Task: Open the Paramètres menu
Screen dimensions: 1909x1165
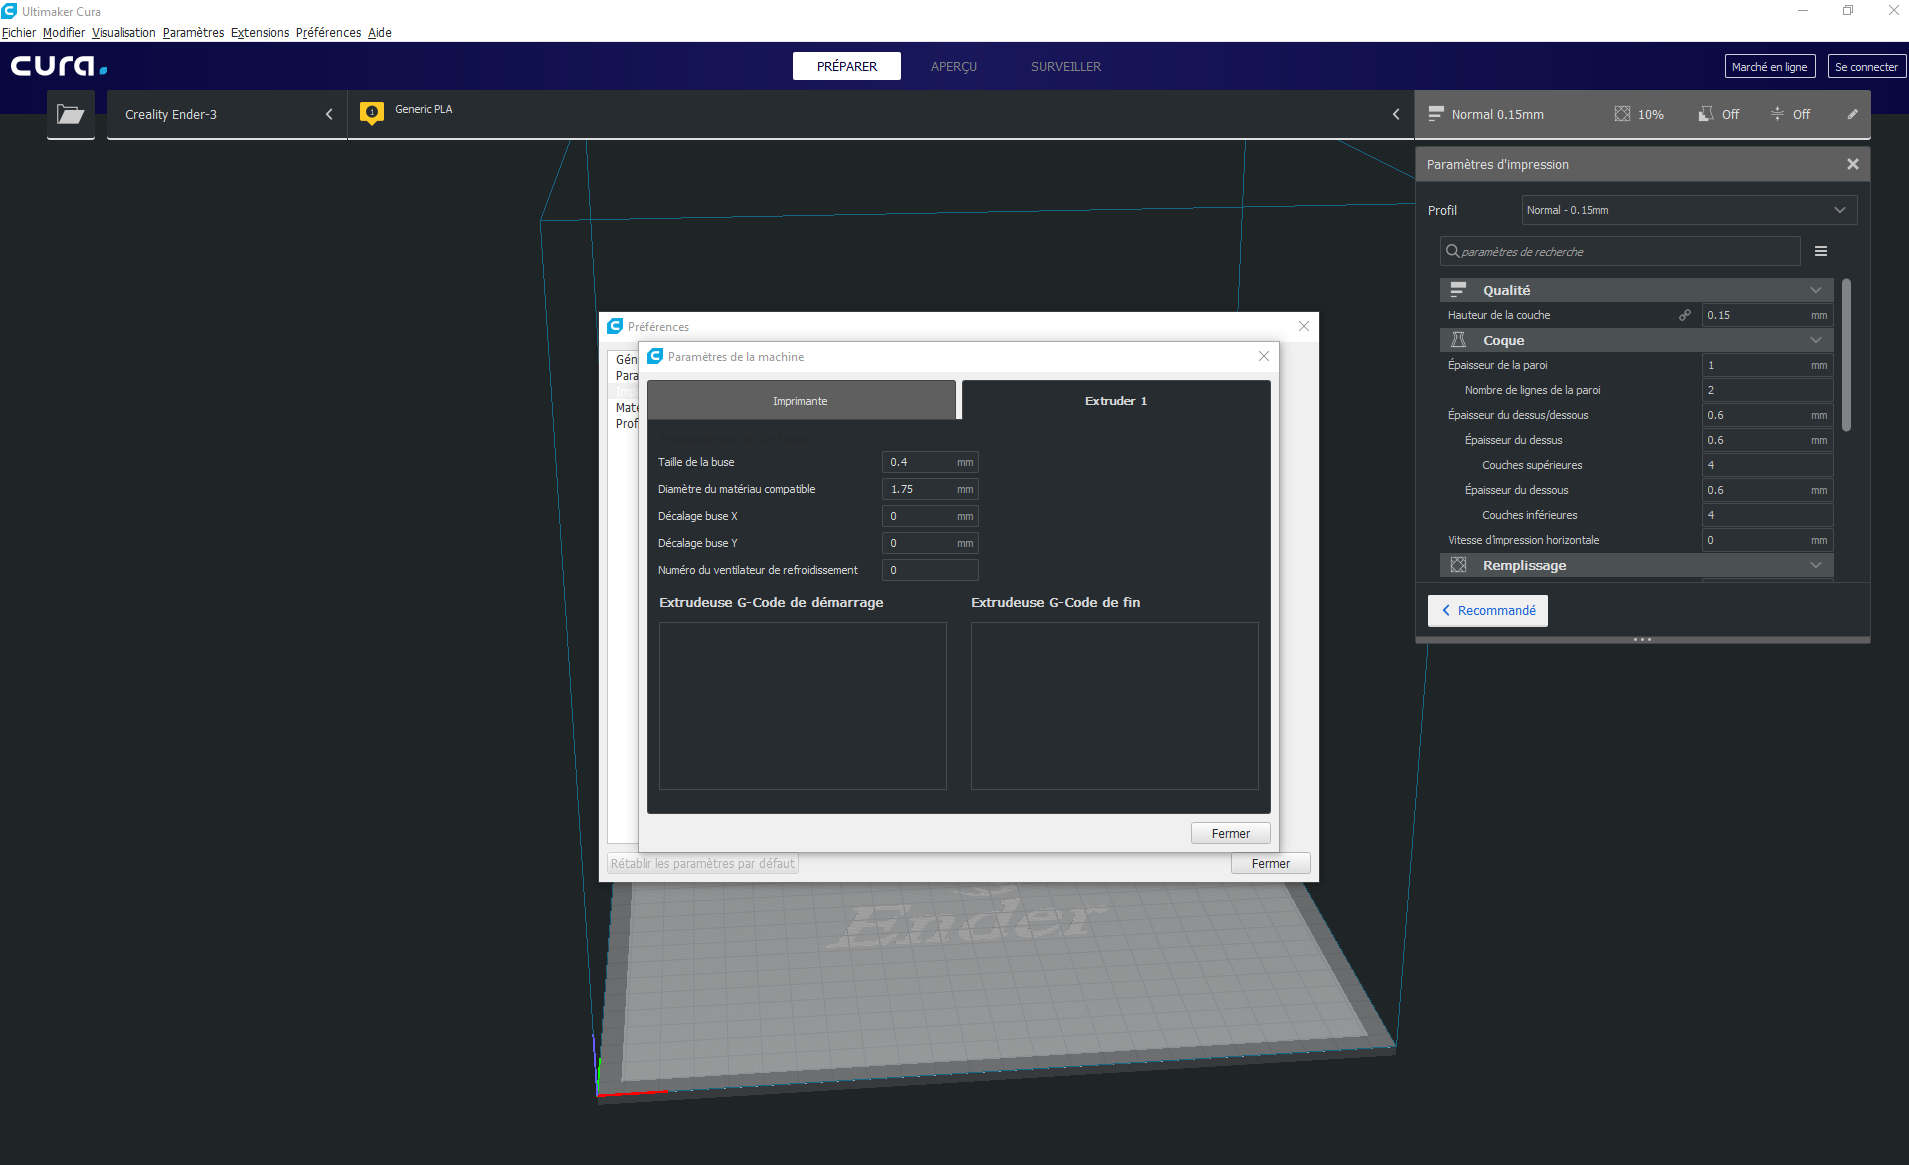Action: (193, 33)
